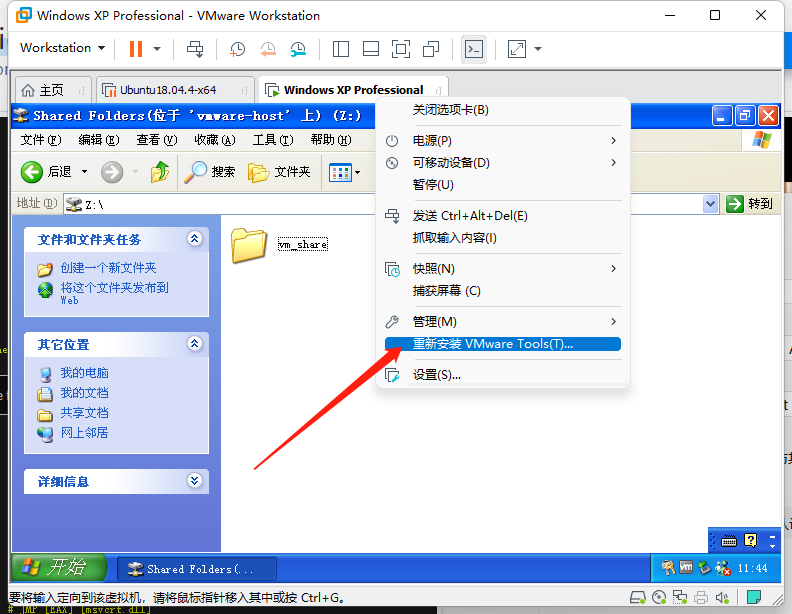Open the 收藏(A) menu
This screenshot has width=792, height=614.
point(215,140)
